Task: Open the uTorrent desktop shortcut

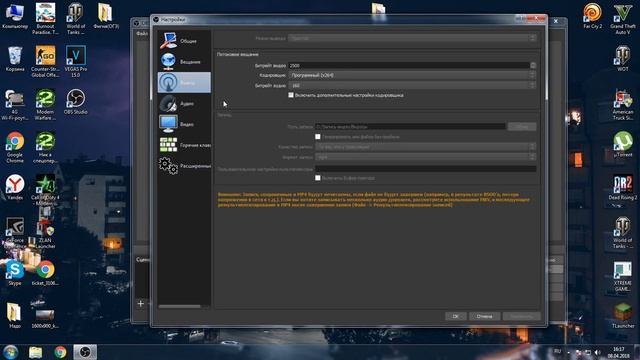Action: (x=623, y=144)
